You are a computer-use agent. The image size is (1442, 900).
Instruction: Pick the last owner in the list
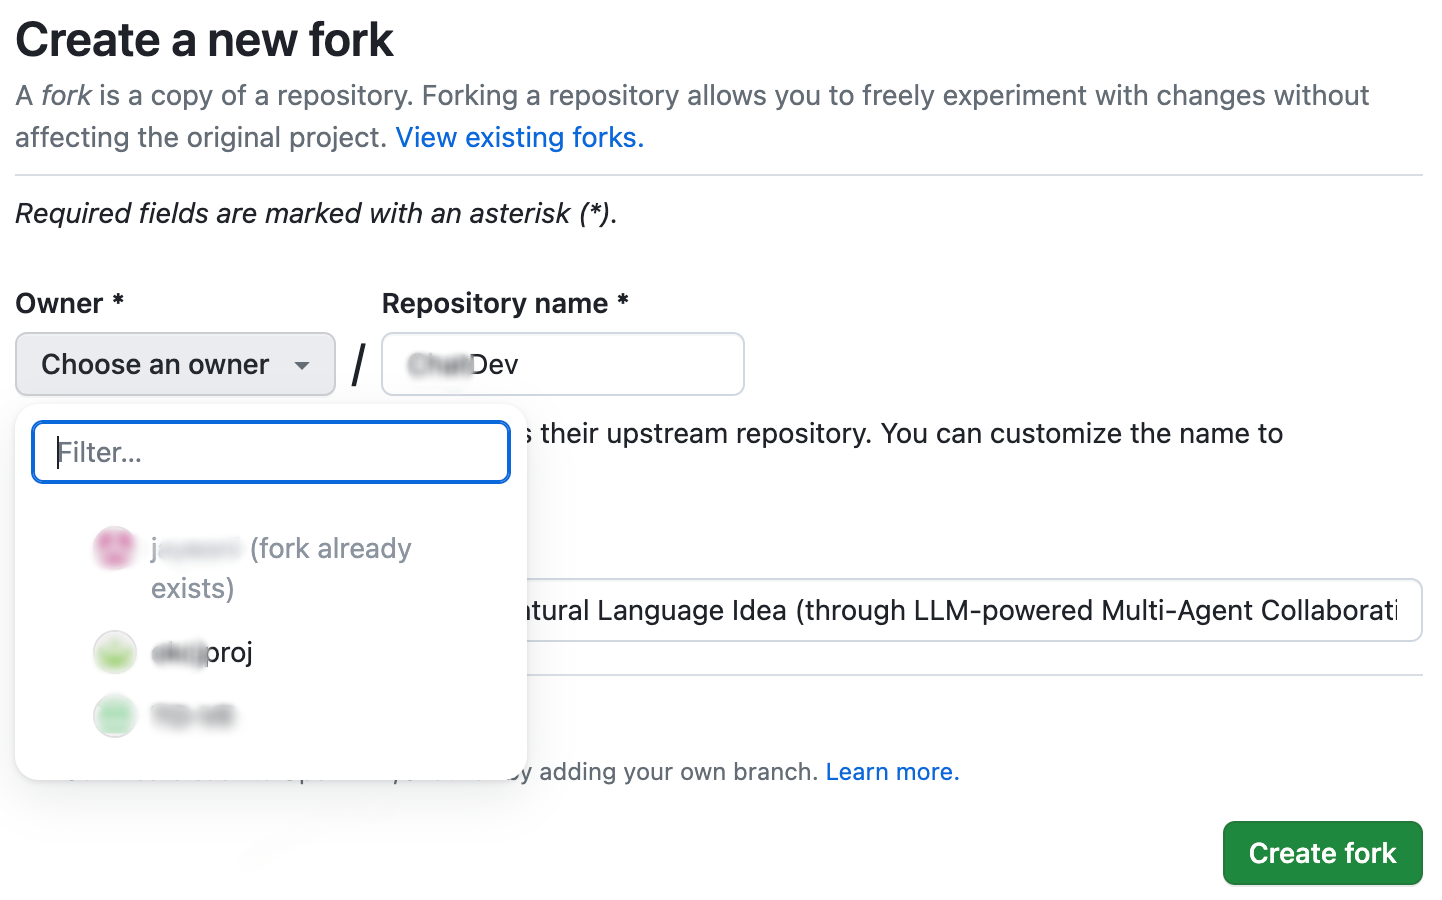pyautogui.click(x=193, y=716)
